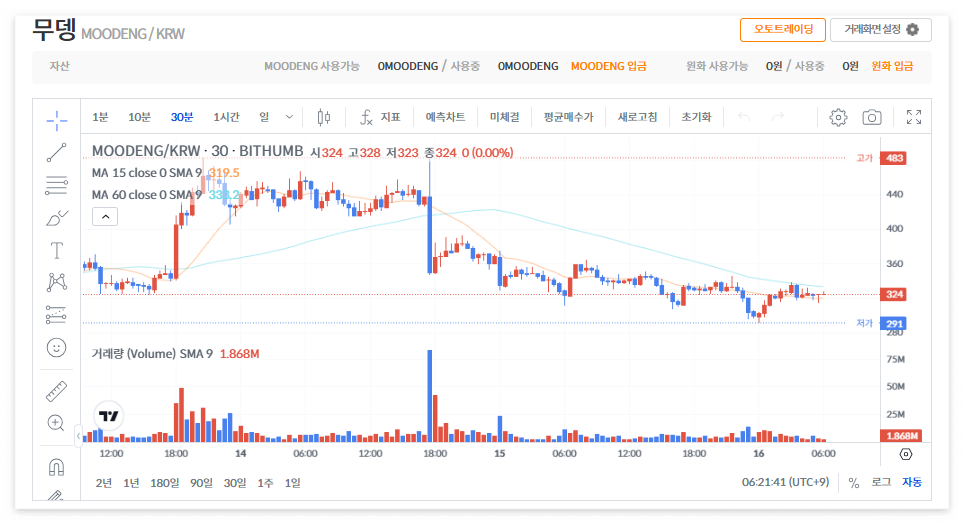Screen dimensions: 964x524
Task: Take a chart snapshot with camera icon
Action: [x=872, y=117]
